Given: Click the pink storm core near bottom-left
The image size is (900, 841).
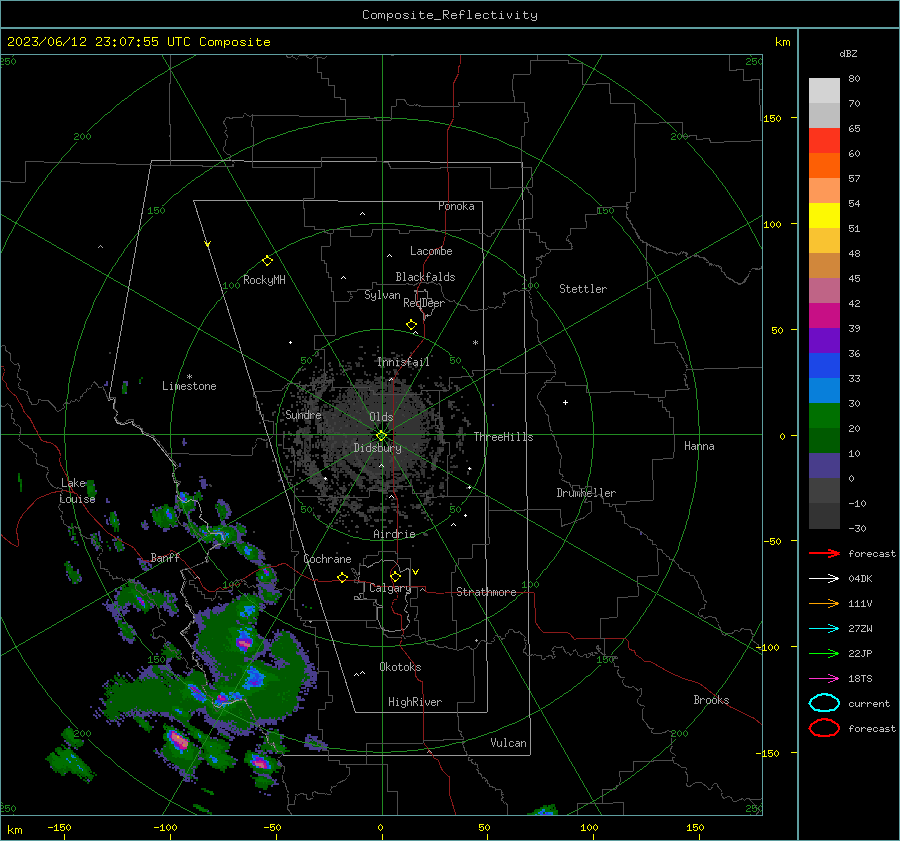Looking at the screenshot, I should (179, 739).
